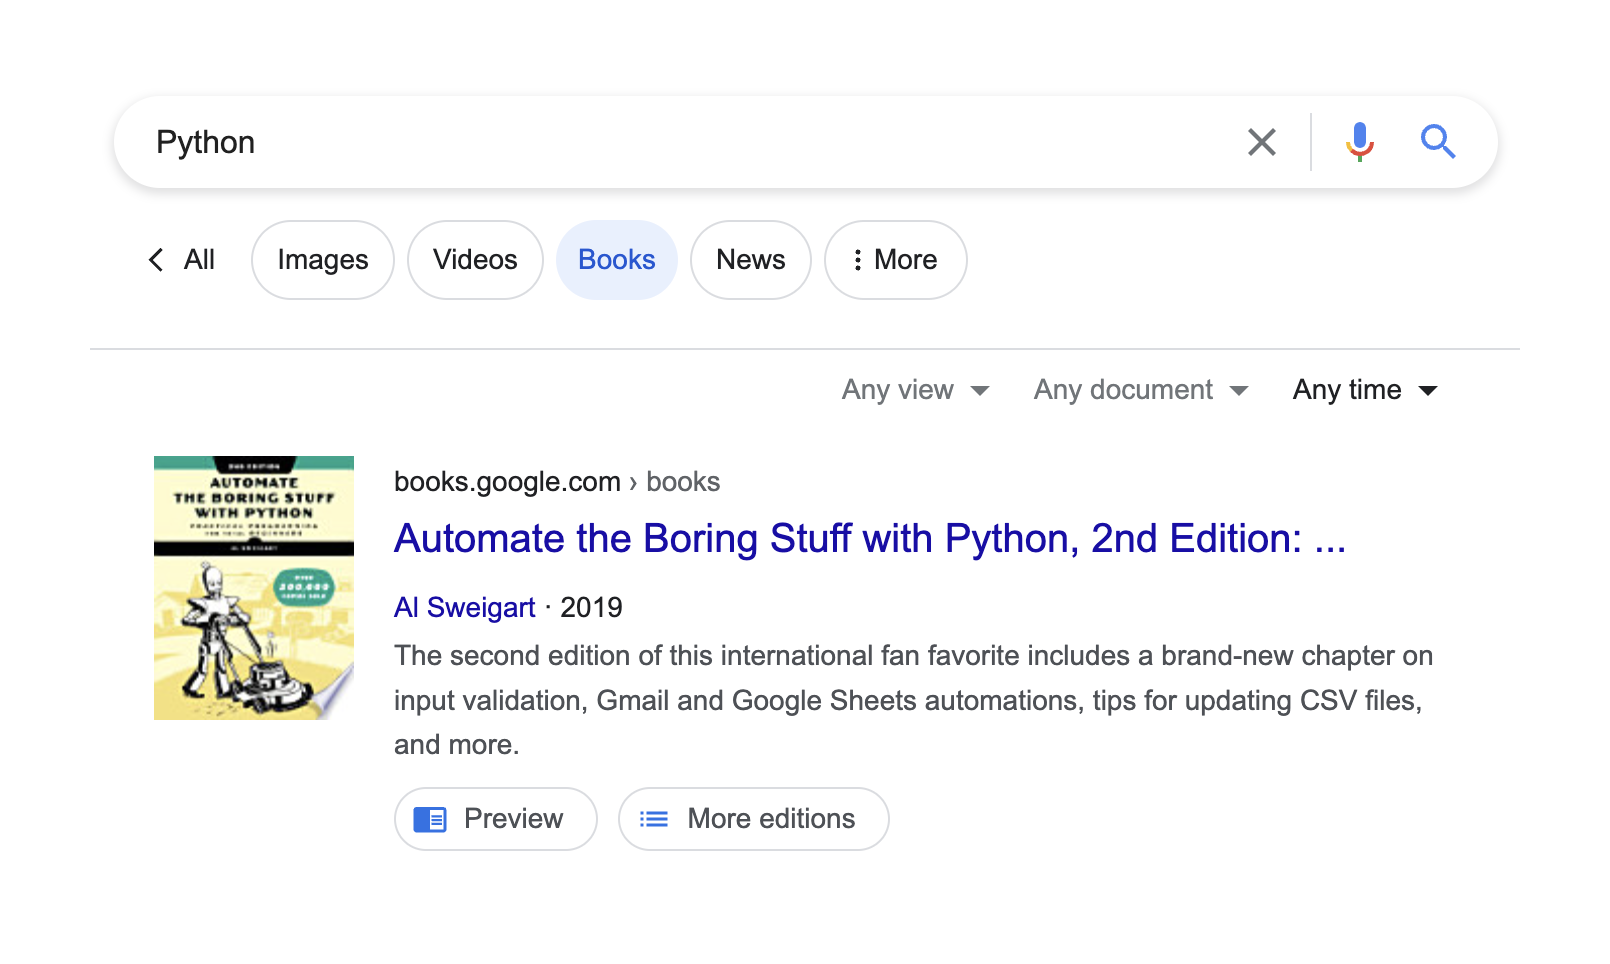Open the book Preview button

click(495, 819)
